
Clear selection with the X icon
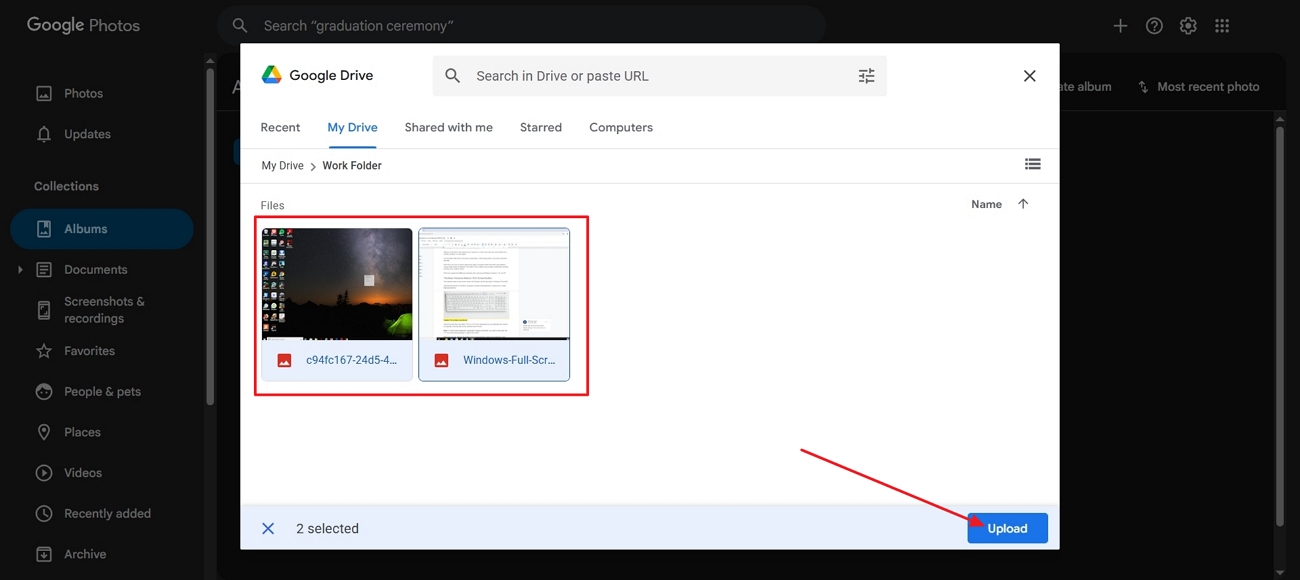[268, 528]
